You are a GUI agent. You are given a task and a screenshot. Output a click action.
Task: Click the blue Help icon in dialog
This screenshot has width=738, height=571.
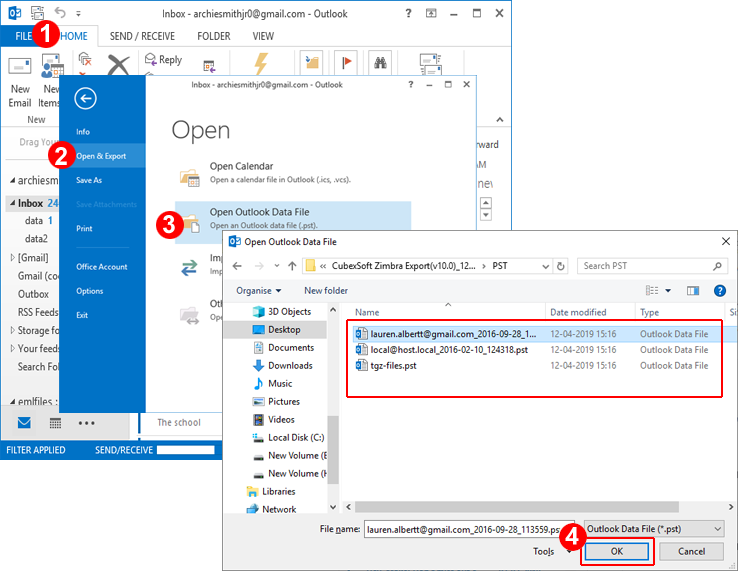(x=720, y=290)
